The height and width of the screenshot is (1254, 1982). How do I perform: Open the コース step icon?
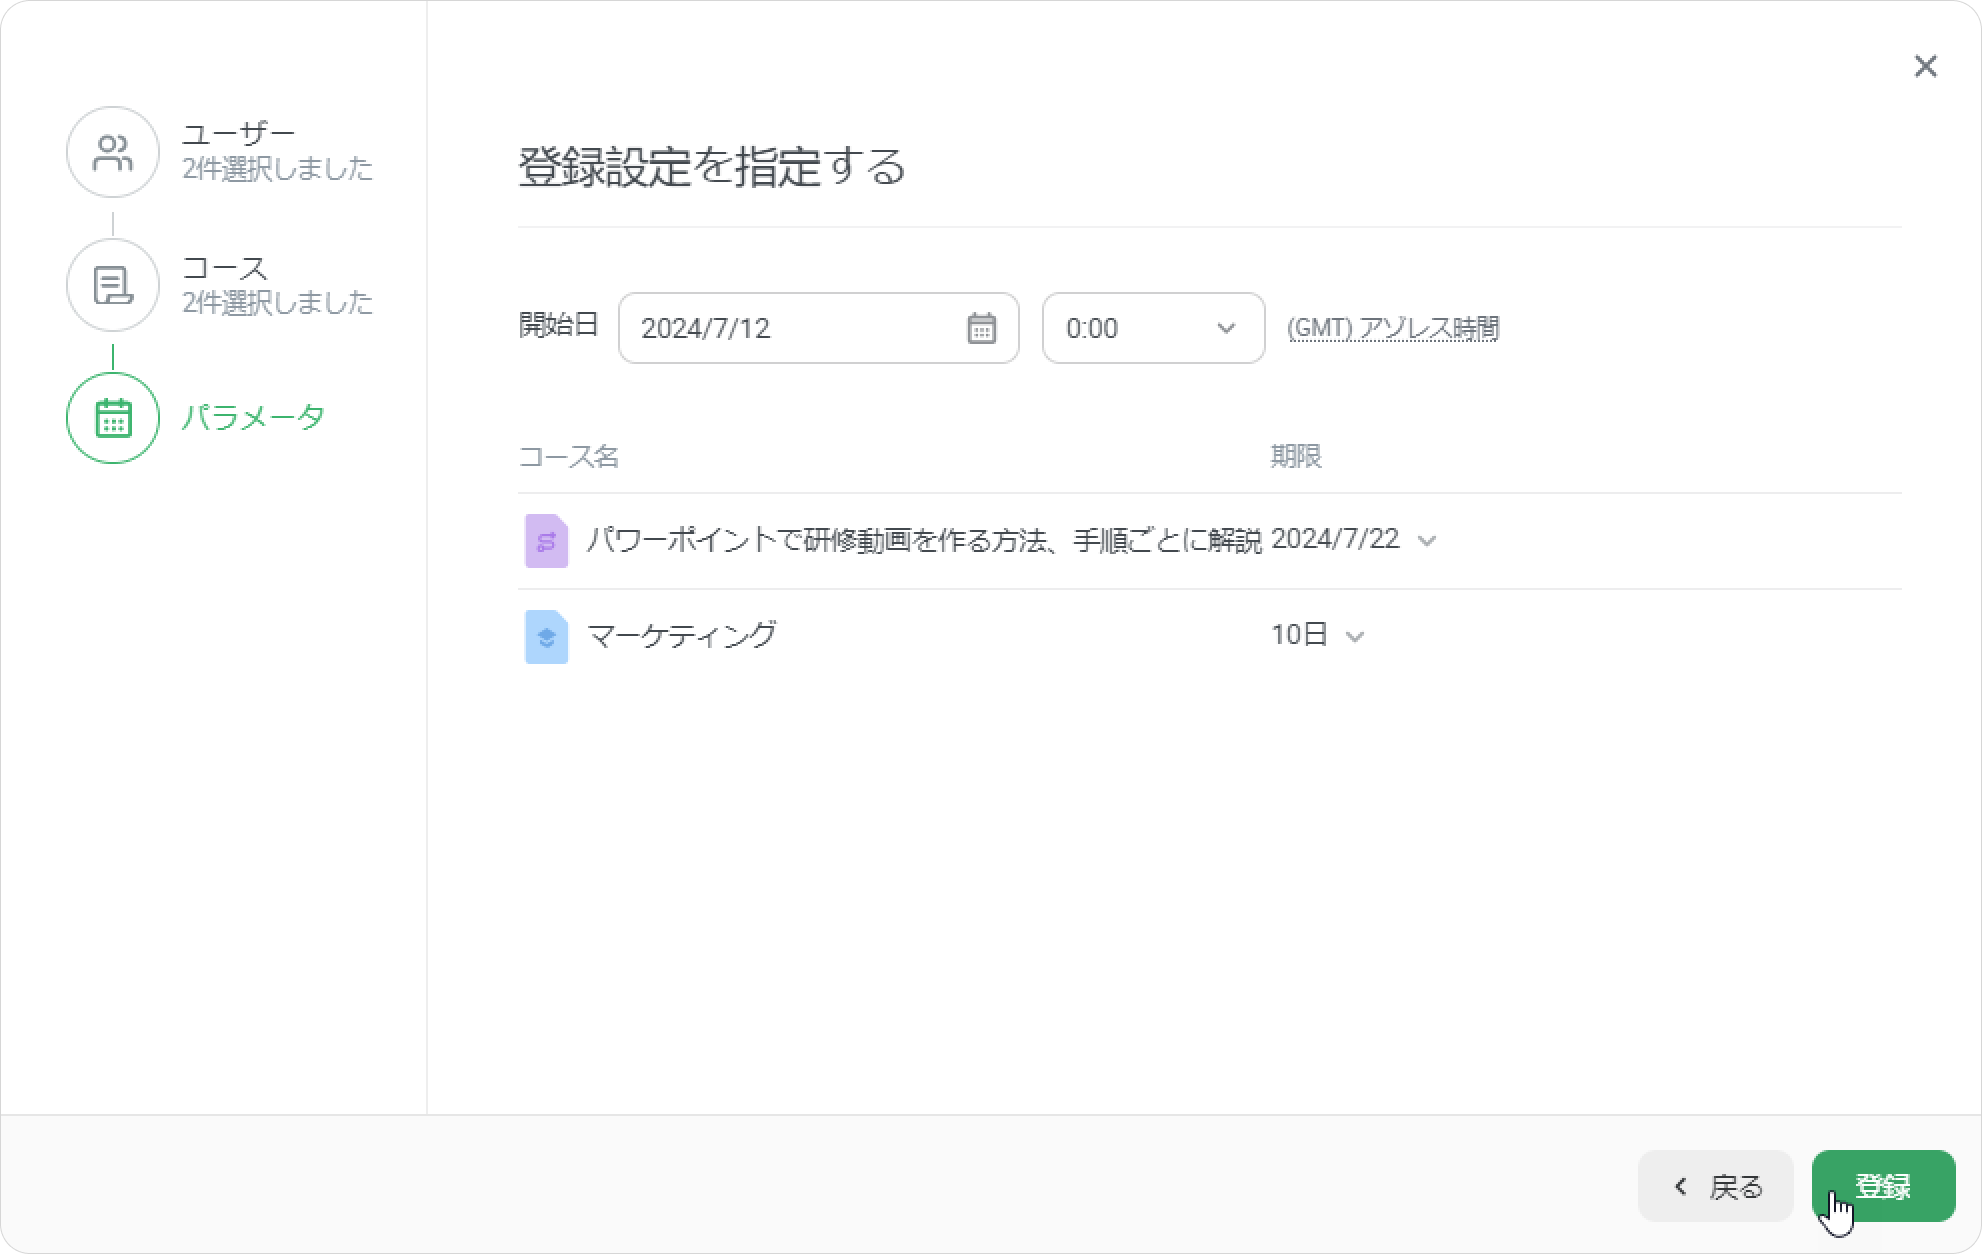point(113,285)
